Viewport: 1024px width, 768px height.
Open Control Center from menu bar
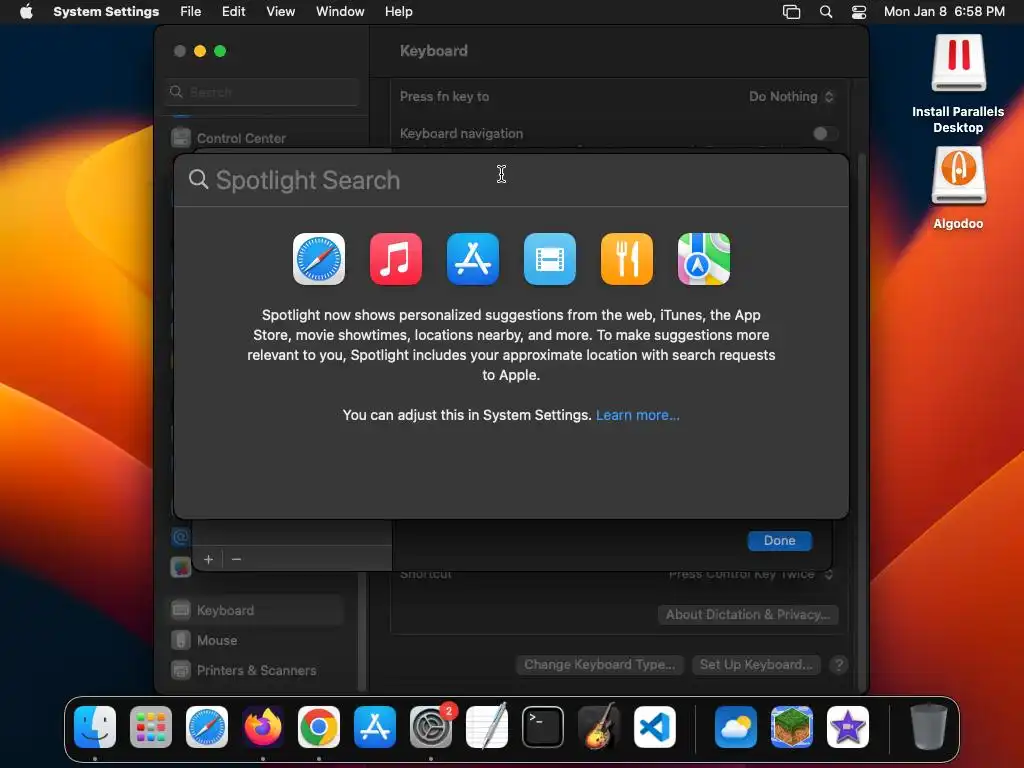tap(859, 12)
